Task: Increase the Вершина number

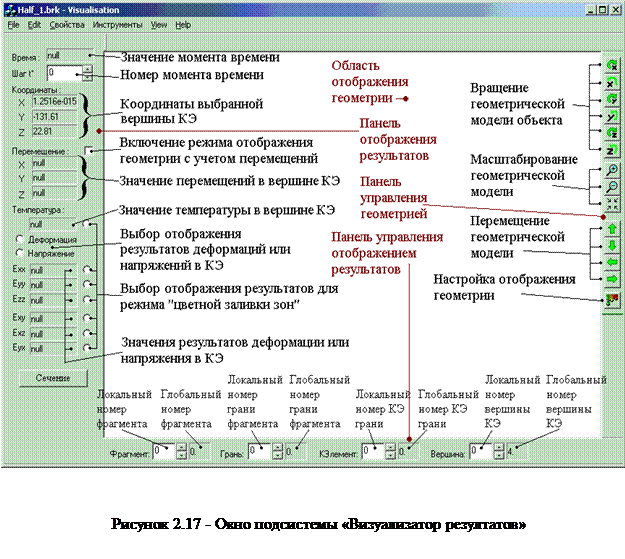Action: [499, 447]
